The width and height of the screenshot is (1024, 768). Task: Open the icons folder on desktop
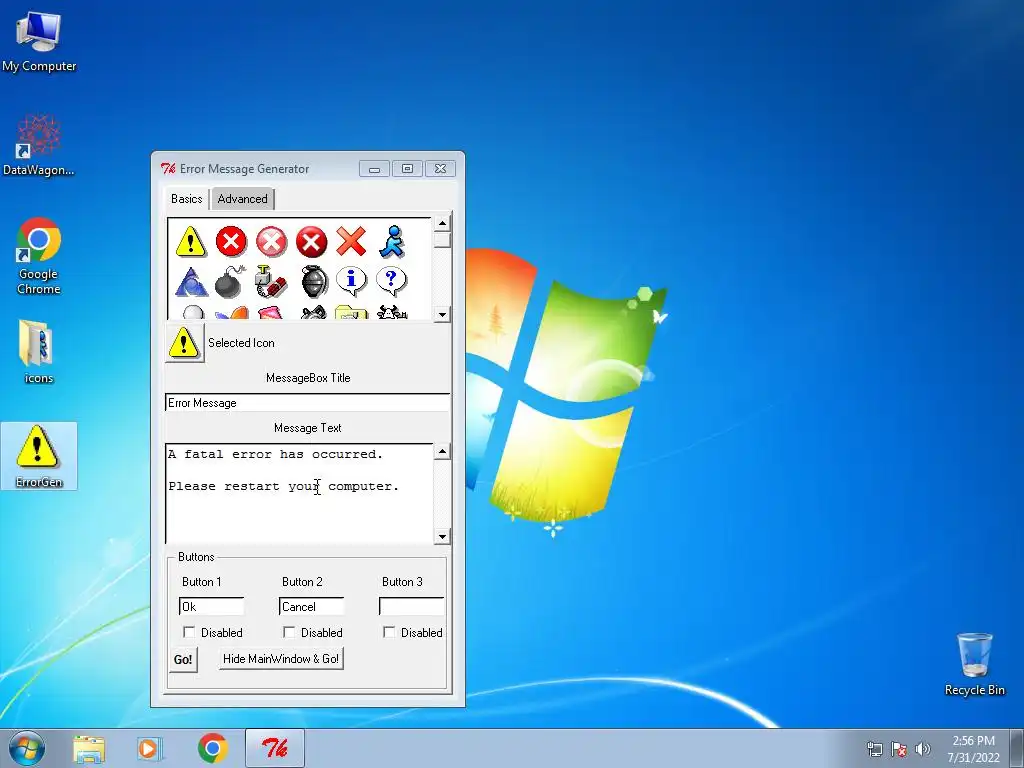(38, 351)
